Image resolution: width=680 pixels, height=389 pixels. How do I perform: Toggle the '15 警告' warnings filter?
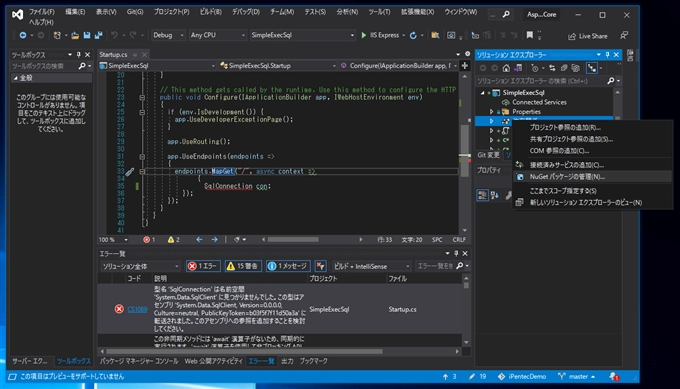pos(243,266)
